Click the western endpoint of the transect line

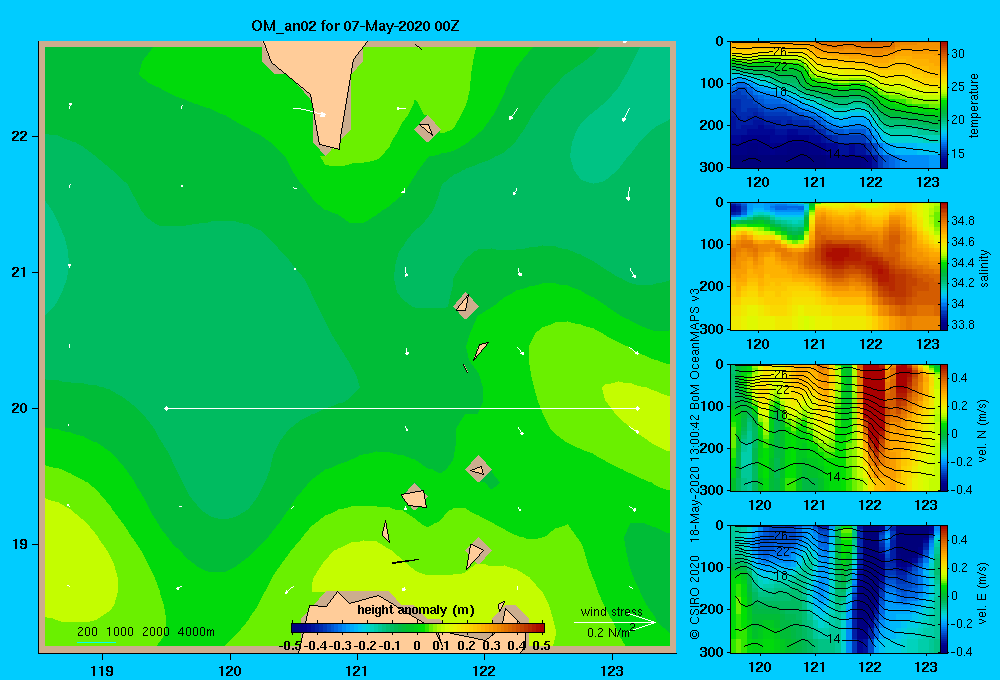[166, 408]
